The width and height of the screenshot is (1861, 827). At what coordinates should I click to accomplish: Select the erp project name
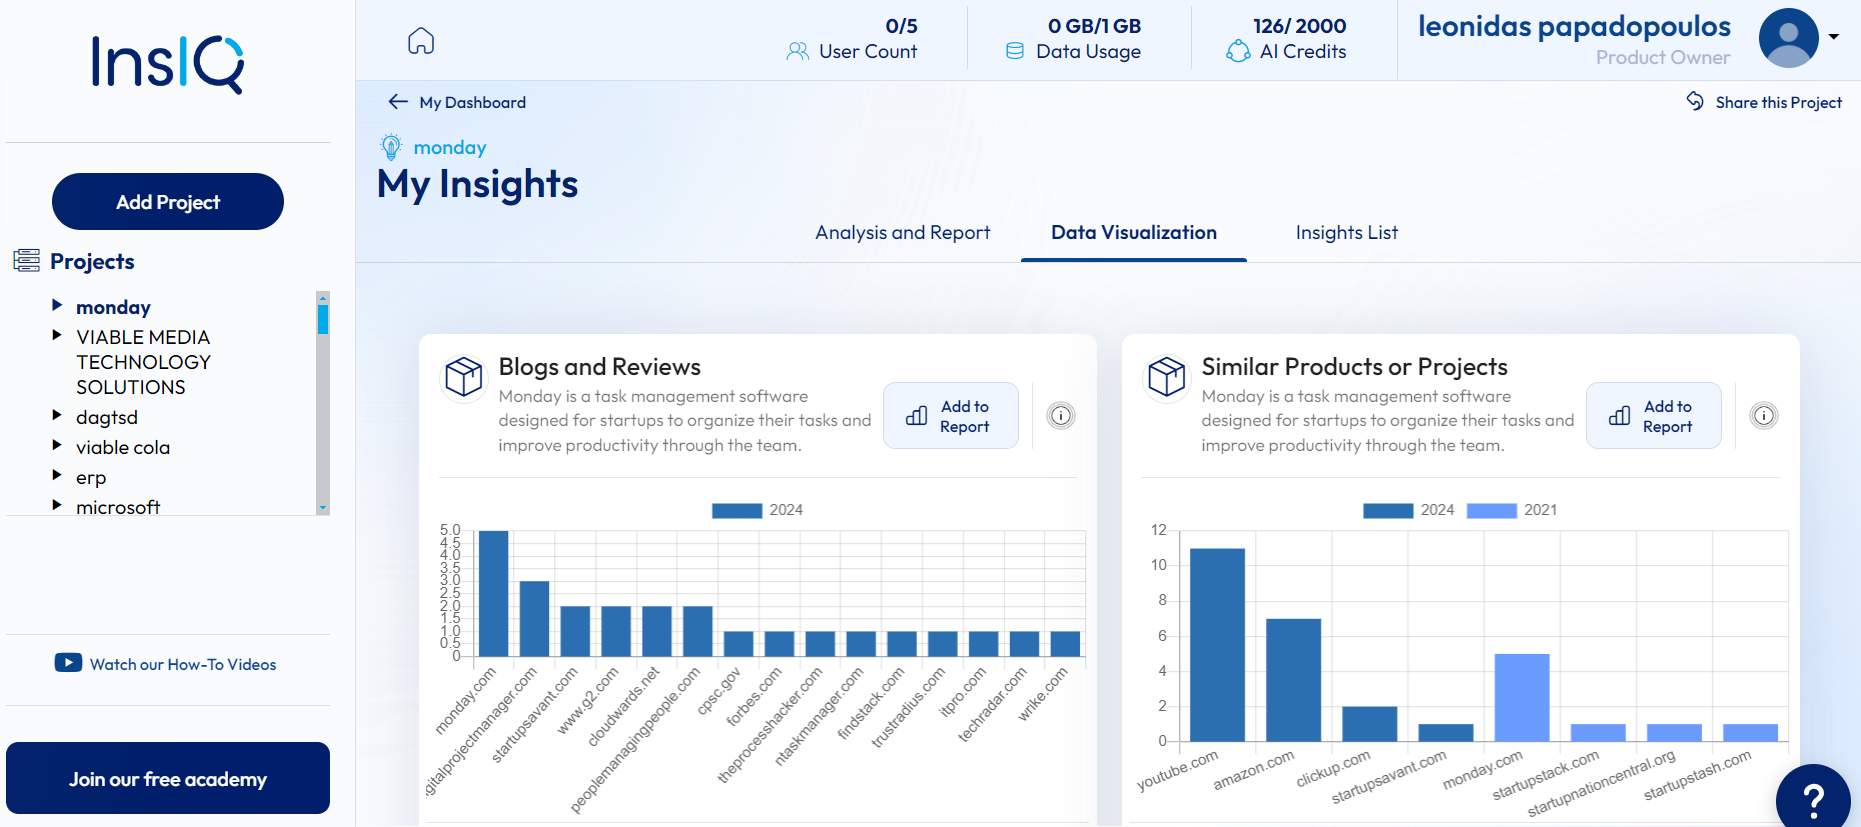tap(91, 477)
